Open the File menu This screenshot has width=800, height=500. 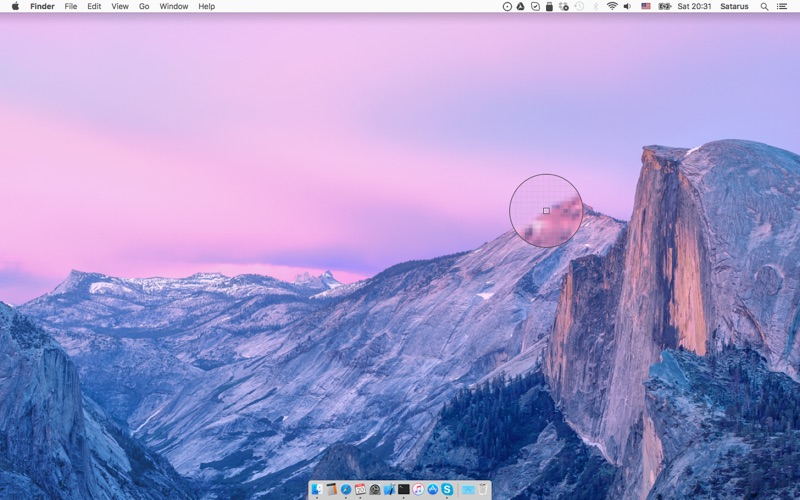(x=71, y=6)
